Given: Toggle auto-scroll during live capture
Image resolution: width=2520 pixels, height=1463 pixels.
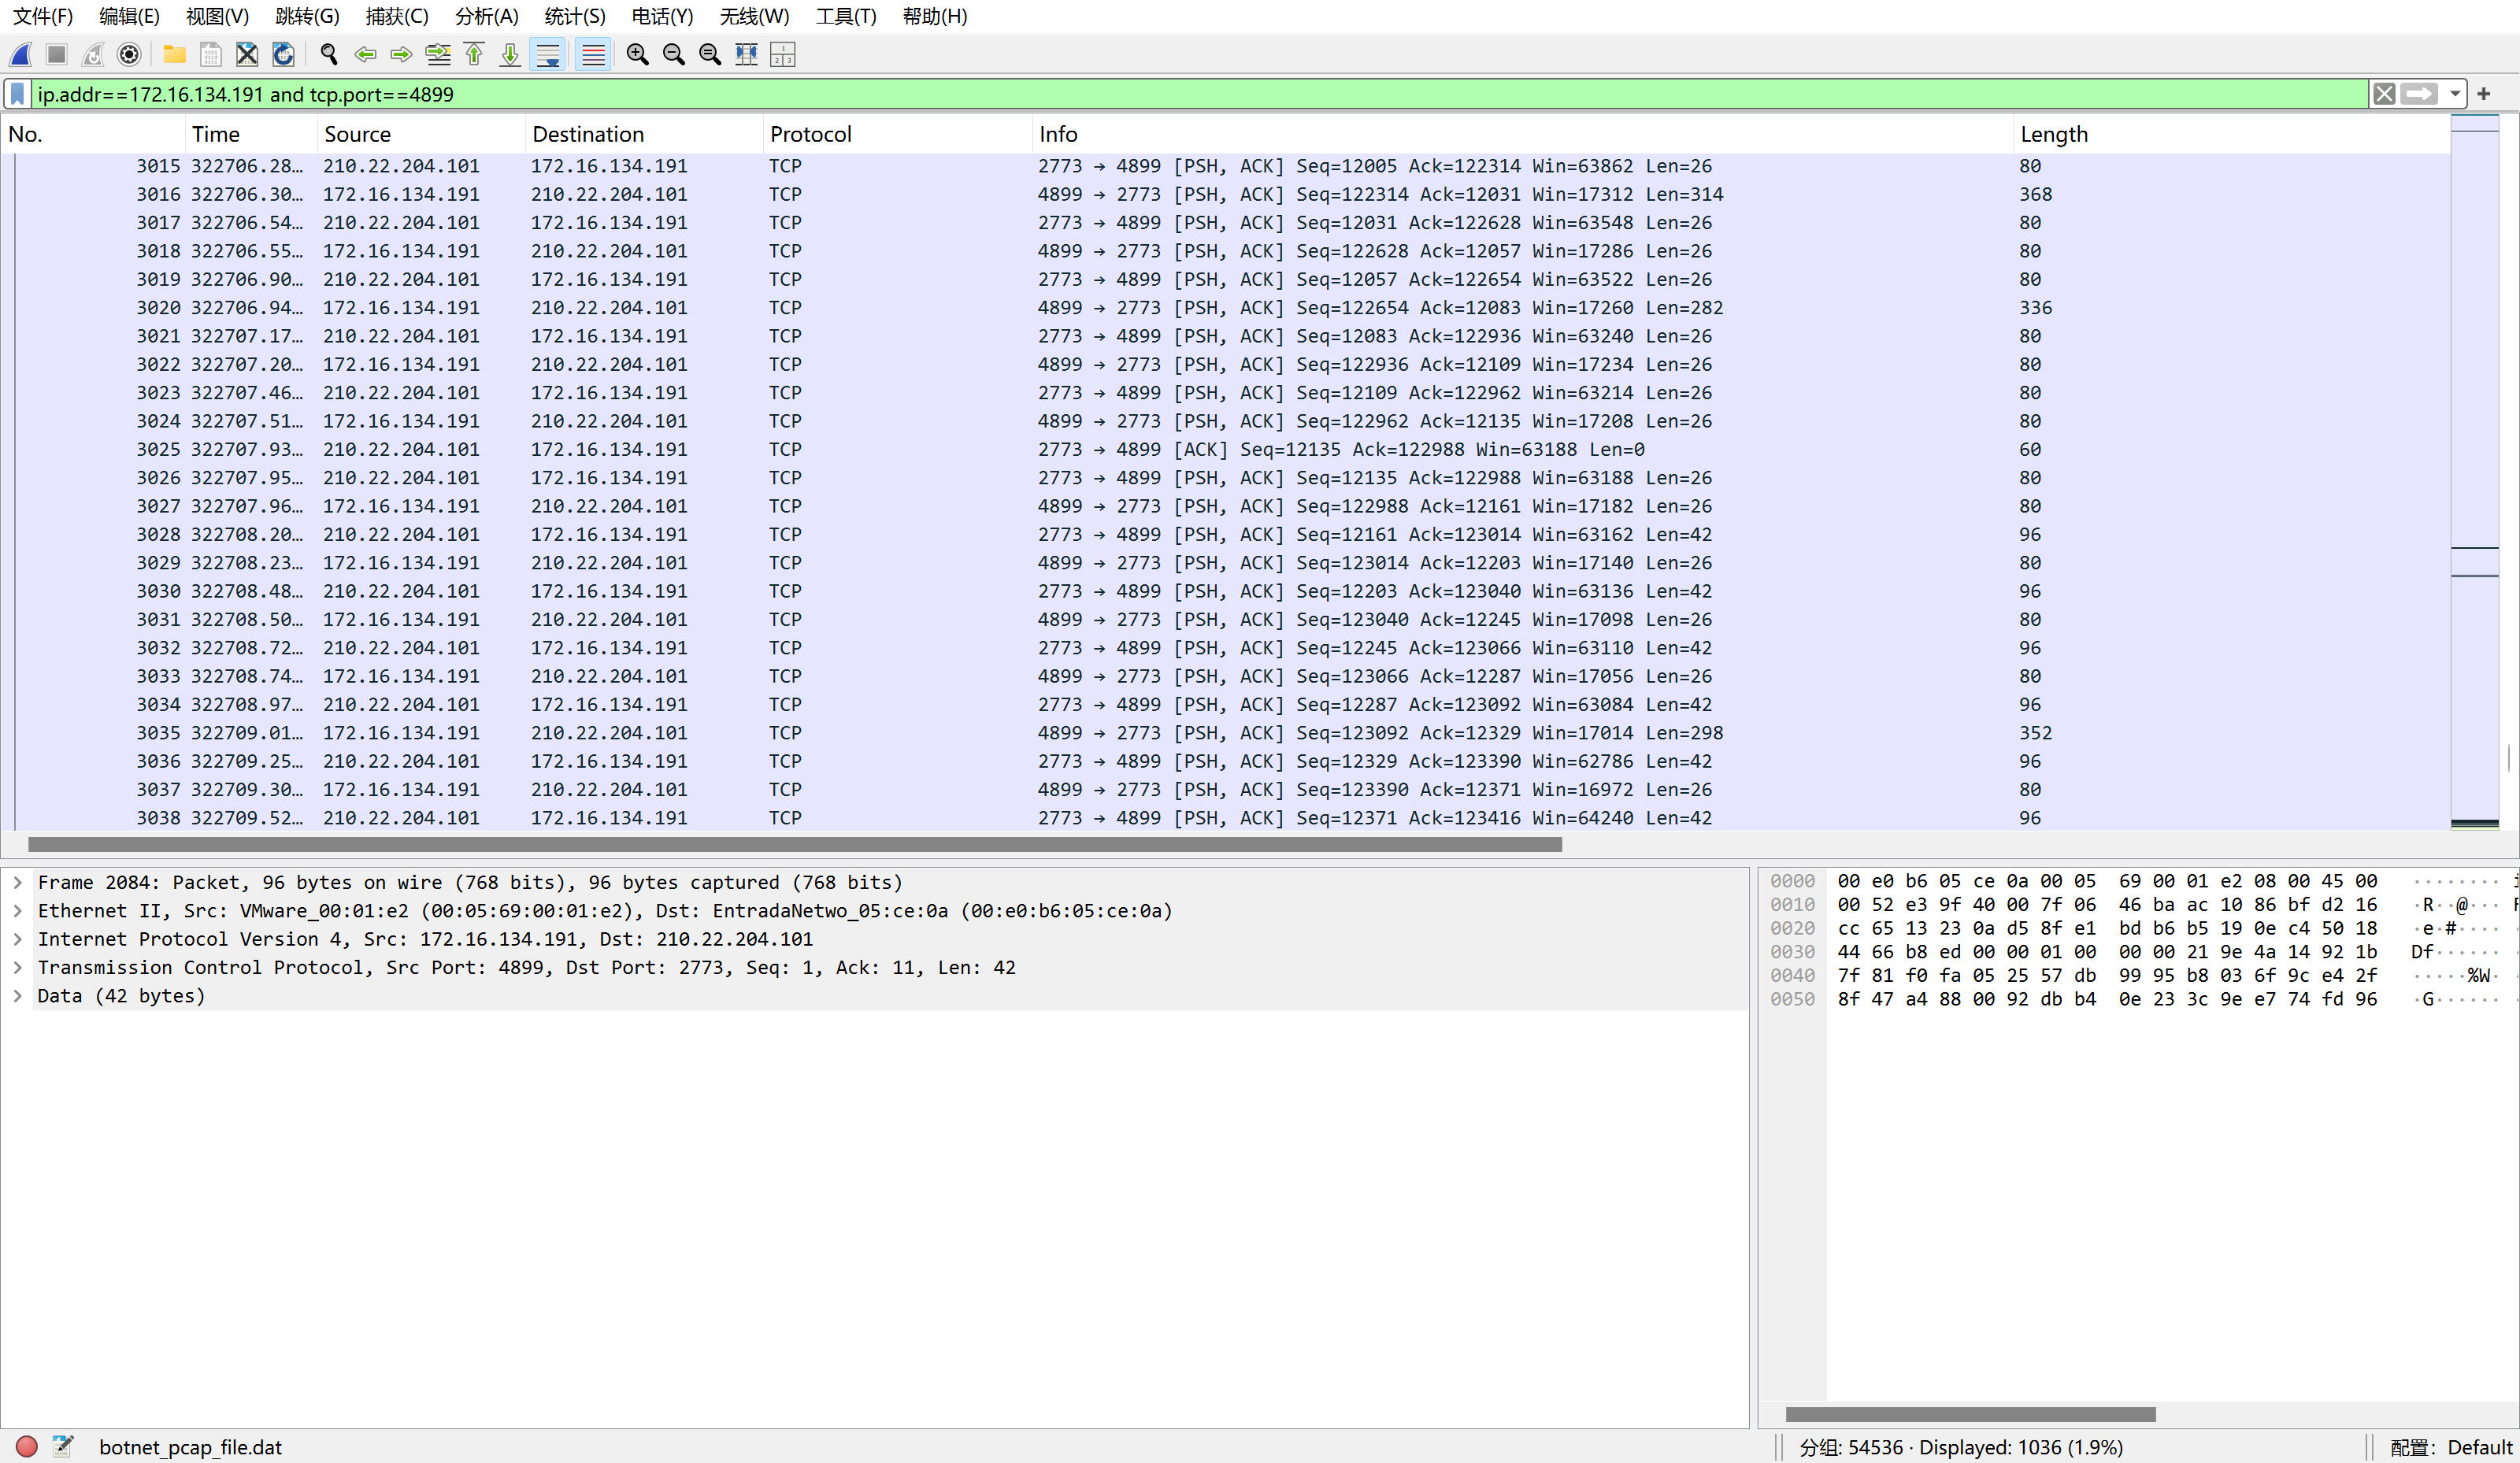Looking at the screenshot, I should click(548, 55).
